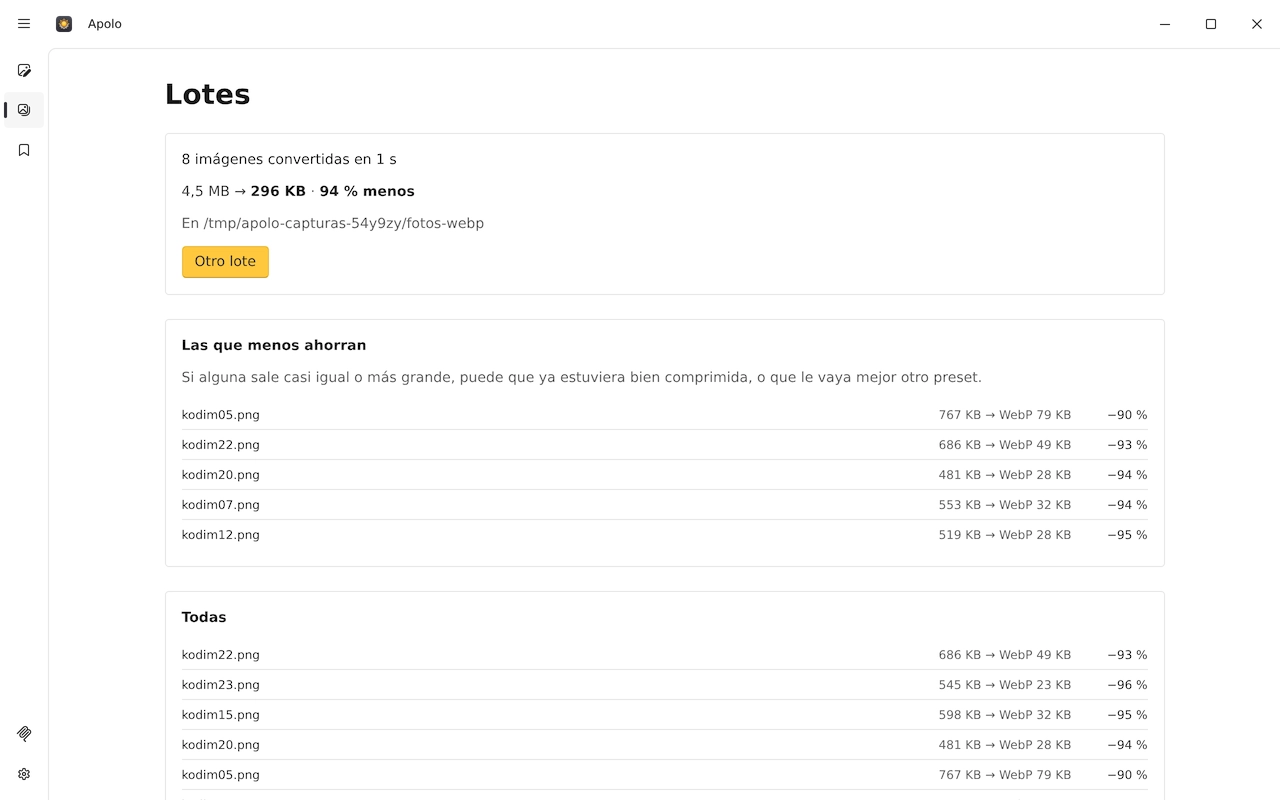
Task: Click the −96 % value for kodim23.png
Action: (x=1127, y=685)
